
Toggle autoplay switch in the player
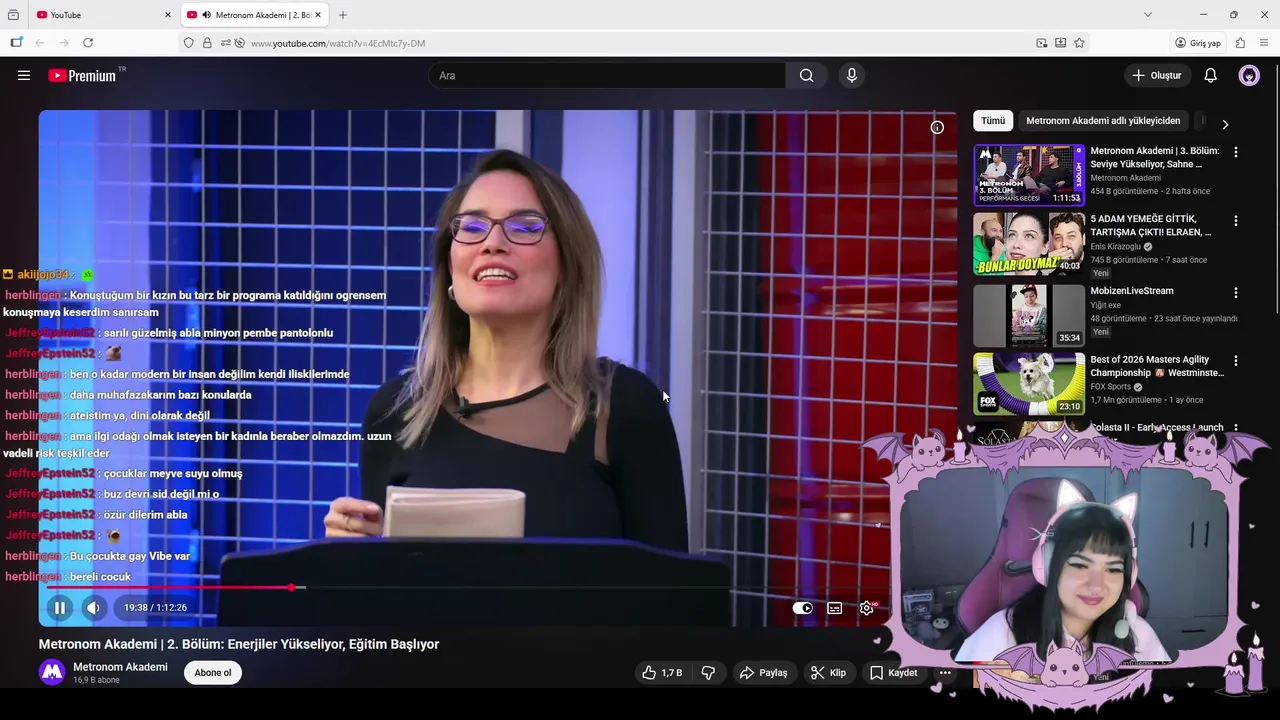point(803,608)
